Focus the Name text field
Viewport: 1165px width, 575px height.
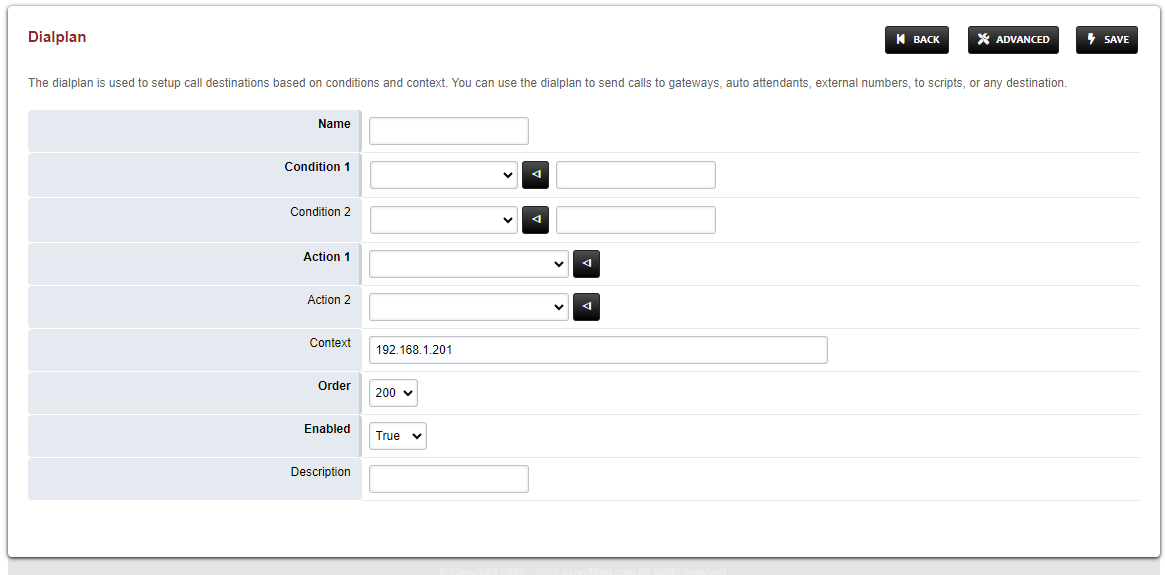point(448,131)
